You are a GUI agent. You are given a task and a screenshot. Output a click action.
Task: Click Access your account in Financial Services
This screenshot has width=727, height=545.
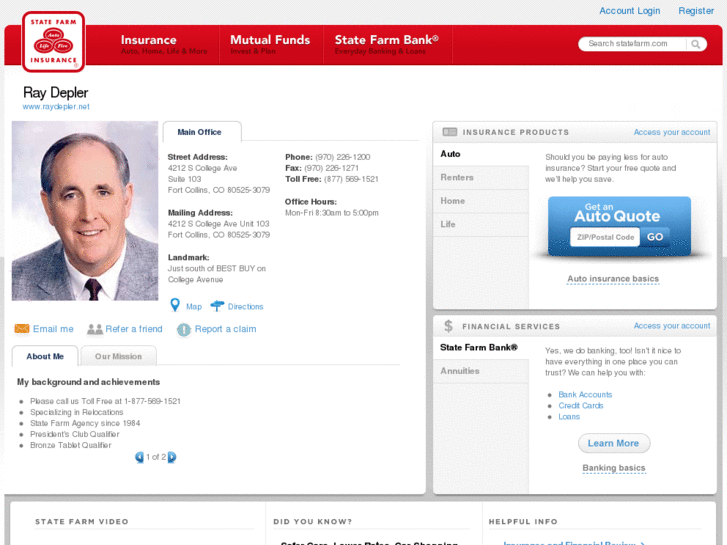click(x=672, y=326)
